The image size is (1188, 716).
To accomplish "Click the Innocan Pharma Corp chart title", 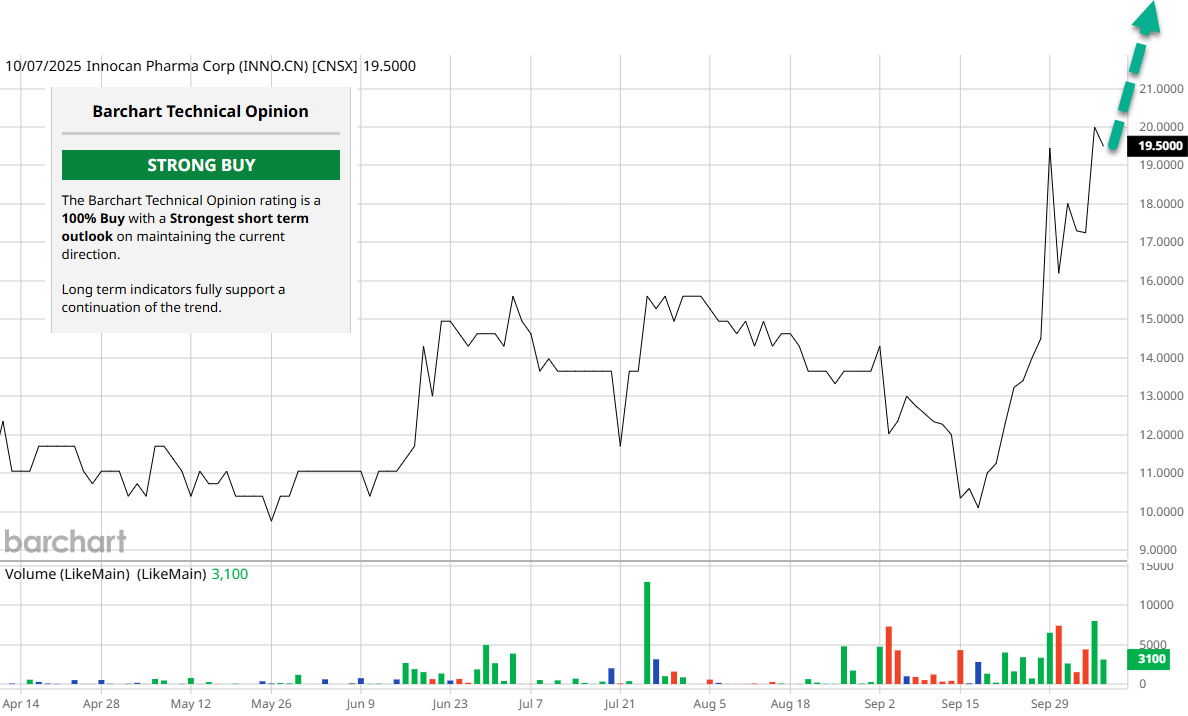I will 210,67.
